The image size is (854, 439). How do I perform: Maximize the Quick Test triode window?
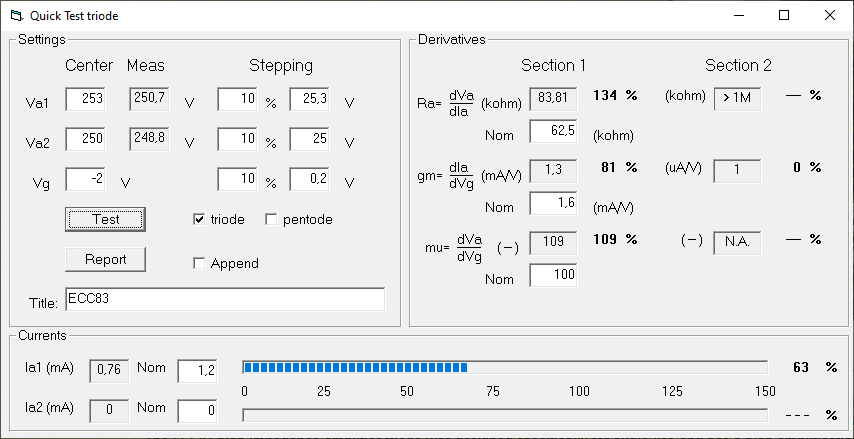(784, 15)
